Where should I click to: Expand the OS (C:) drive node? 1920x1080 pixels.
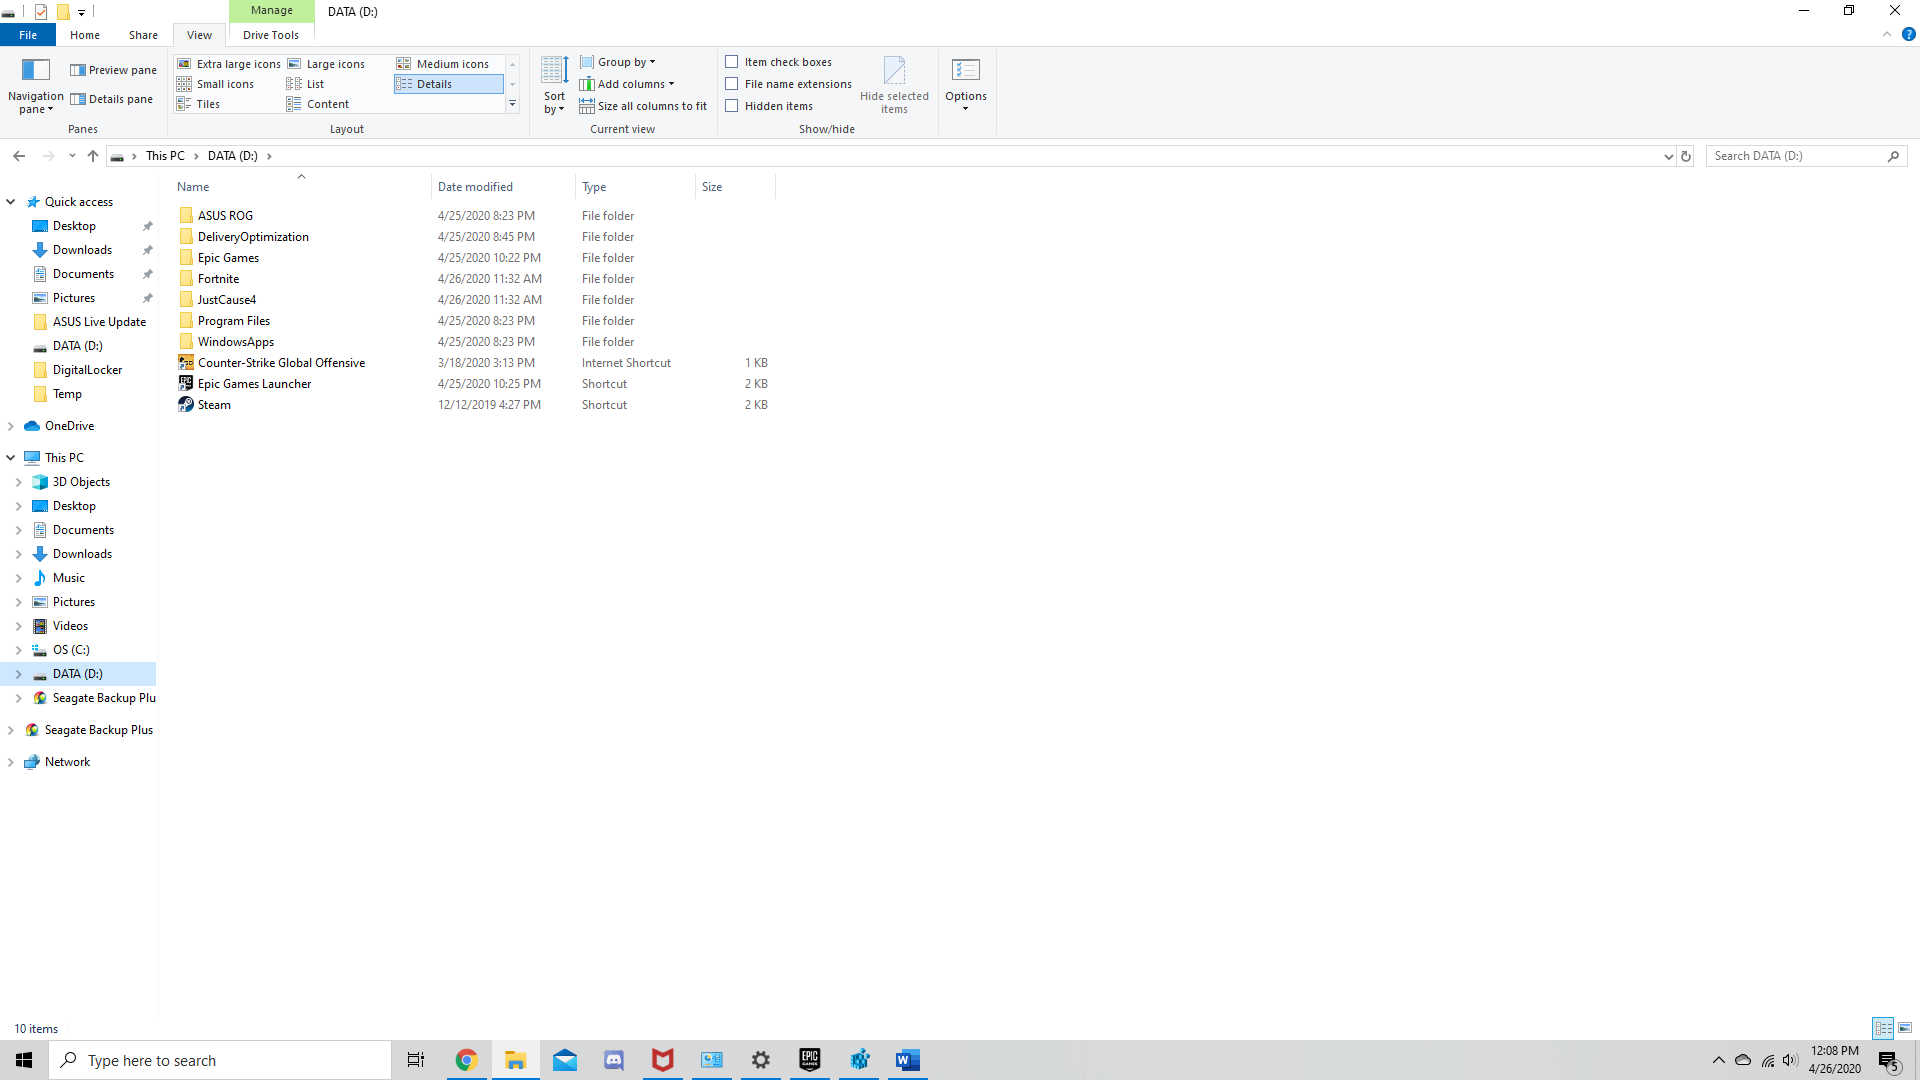click(x=19, y=650)
